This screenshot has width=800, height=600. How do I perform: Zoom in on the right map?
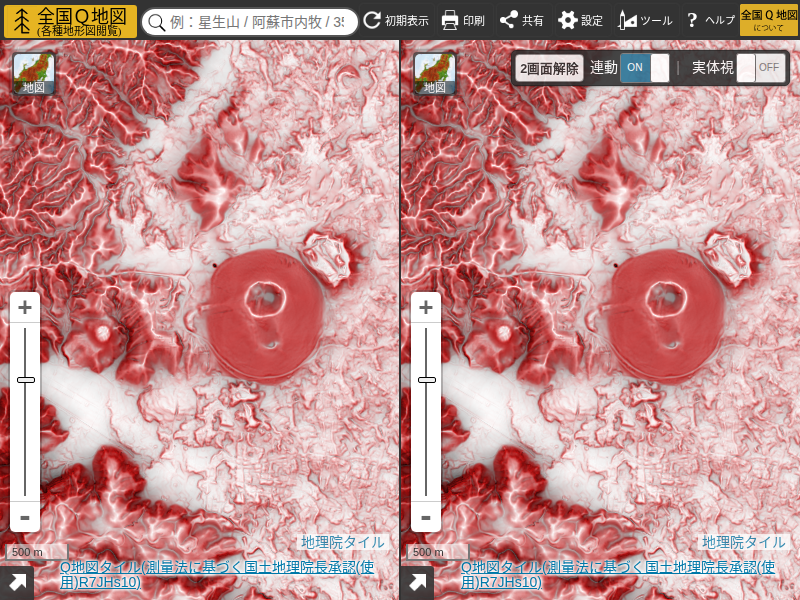tap(426, 307)
